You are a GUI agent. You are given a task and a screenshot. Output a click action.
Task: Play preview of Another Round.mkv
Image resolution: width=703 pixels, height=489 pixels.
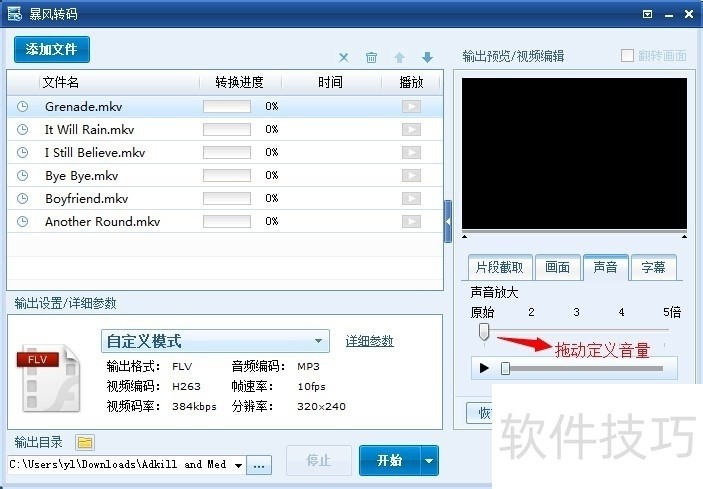click(x=411, y=221)
